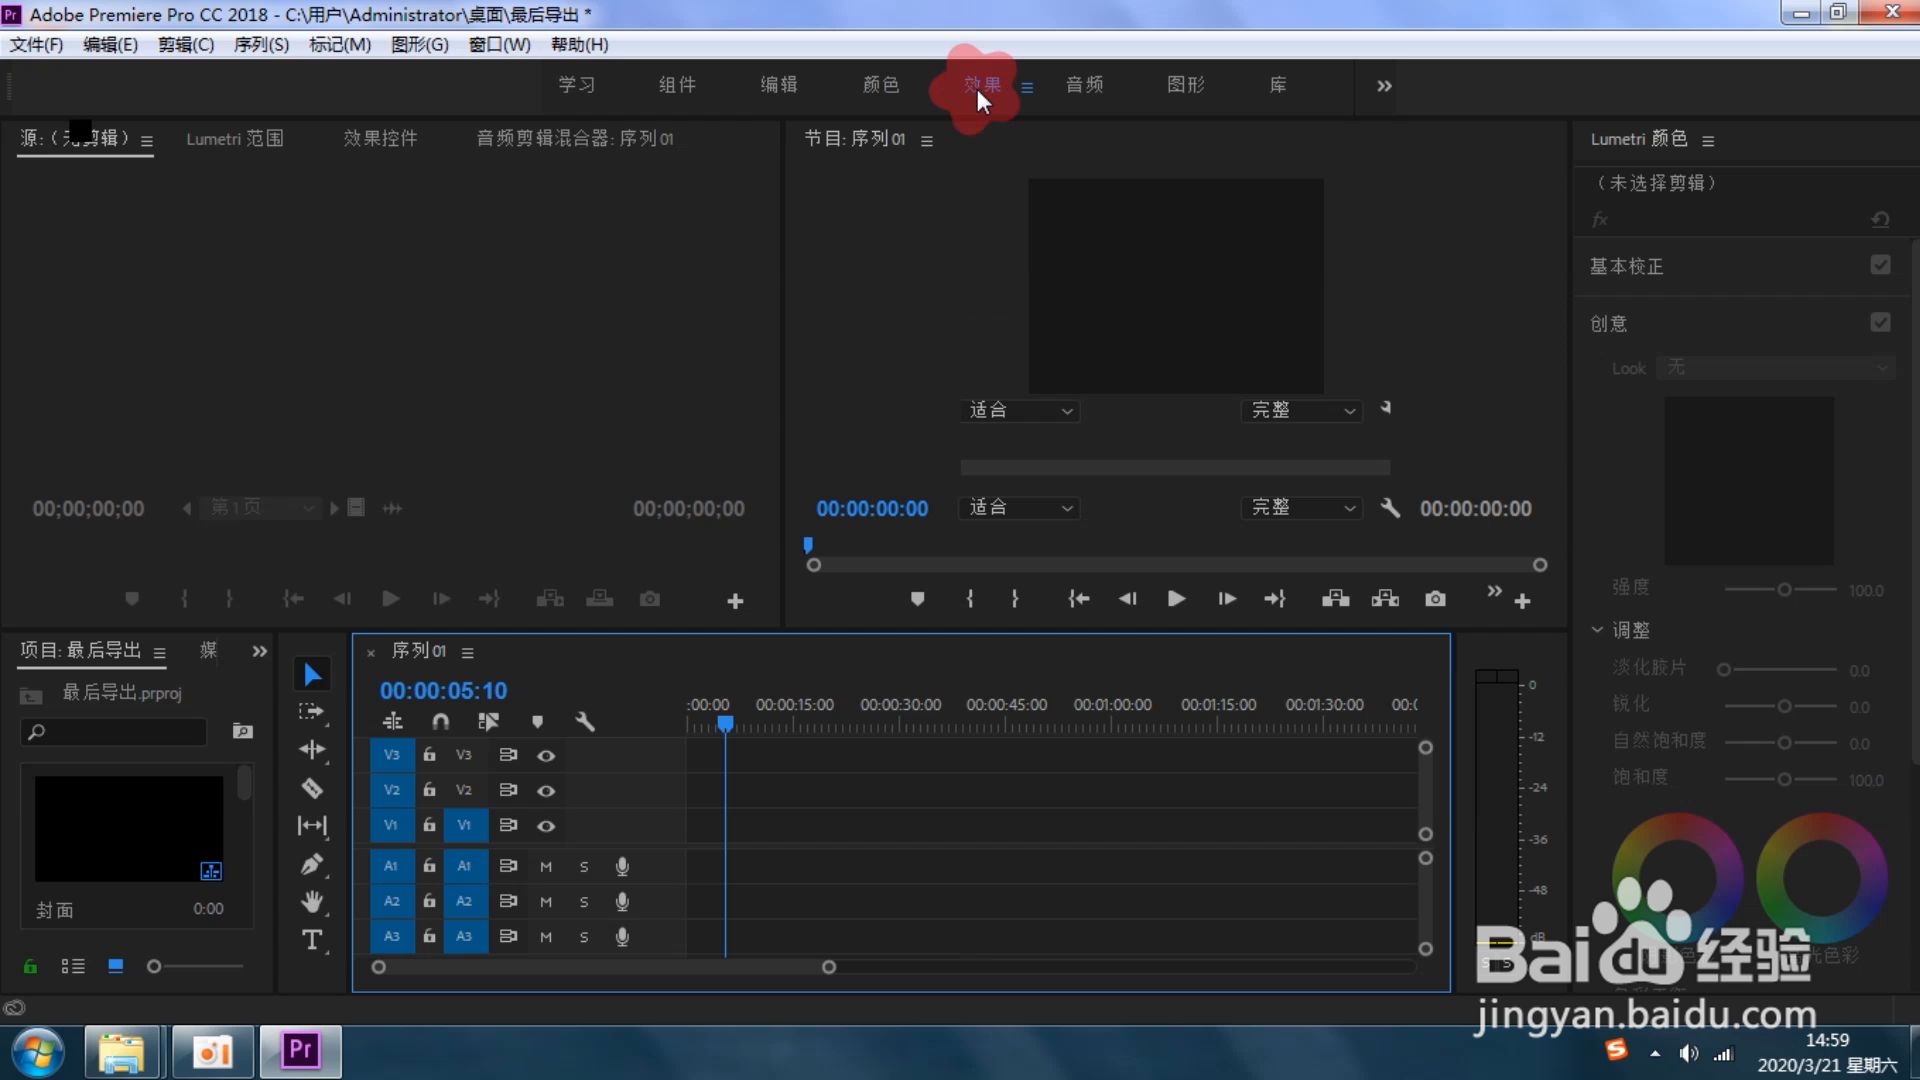Uncheck the 创意 checkbox

[x=1880, y=322]
